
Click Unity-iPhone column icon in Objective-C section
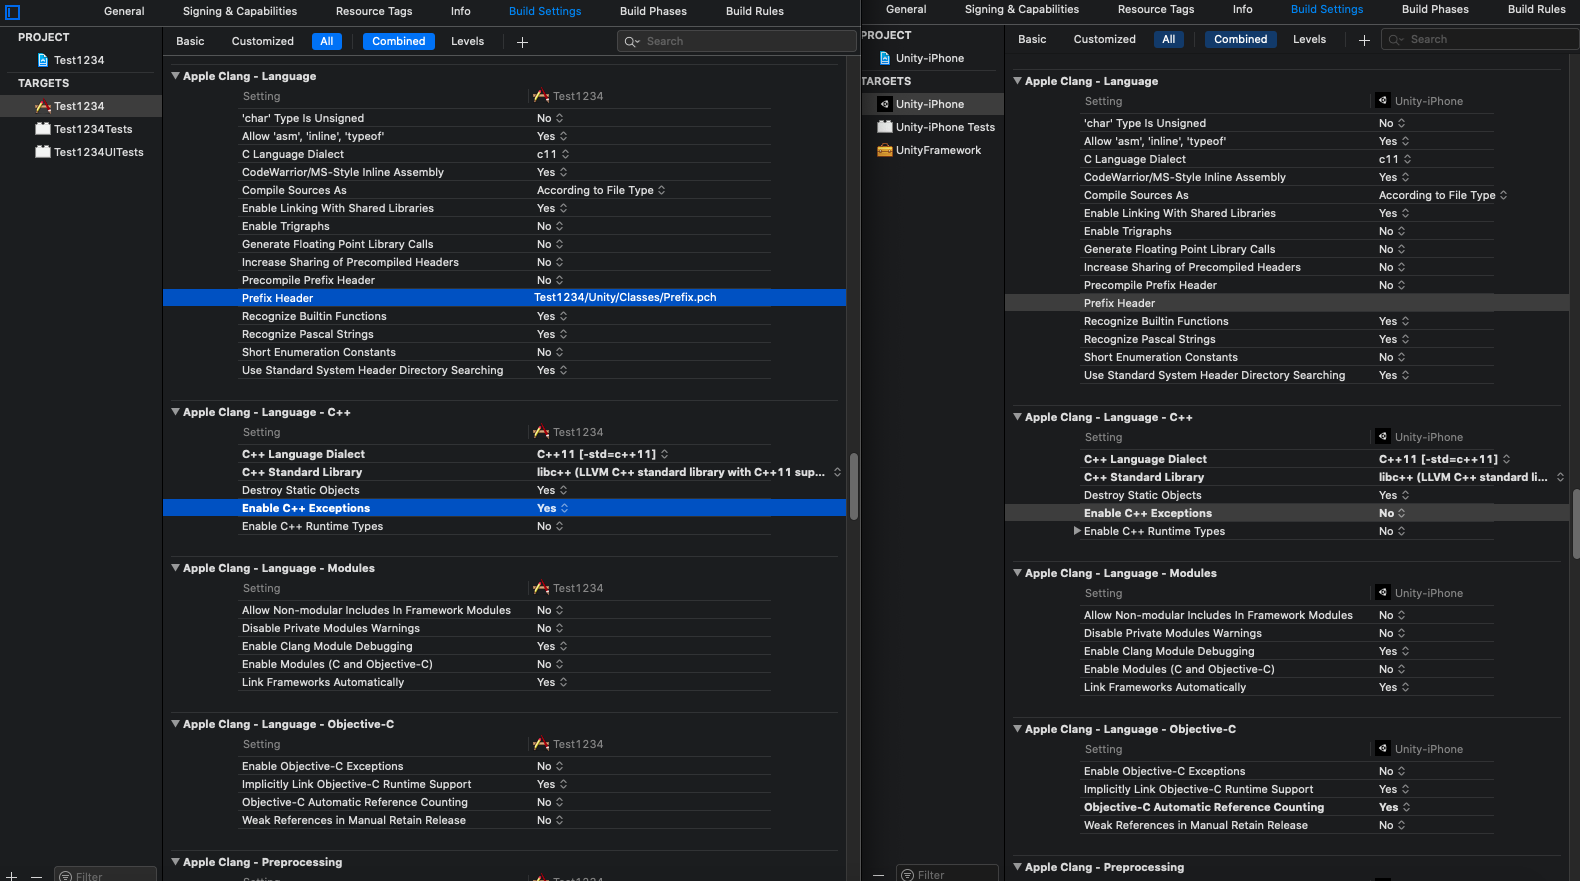coord(1383,749)
